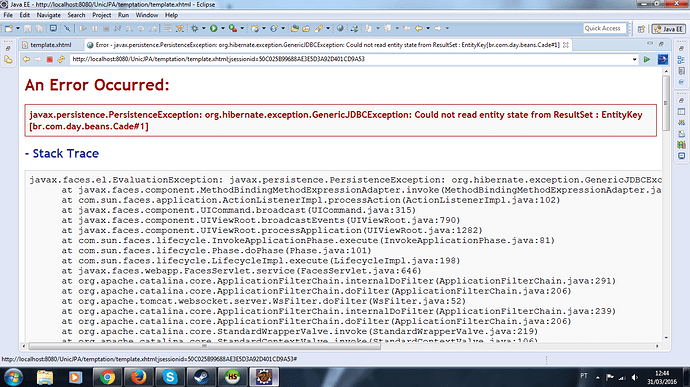690x387 pixels.
Task: Expand the URL address history dropdown
Action: pyautogui.click(x=634, y=59)
